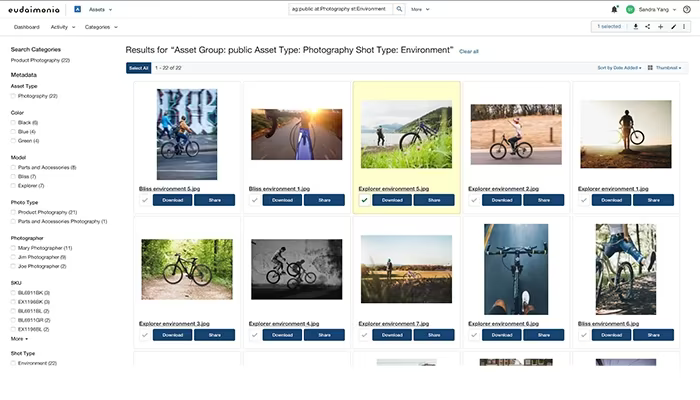
Task: Click the search magnifier icon
Action: [399, 9]
